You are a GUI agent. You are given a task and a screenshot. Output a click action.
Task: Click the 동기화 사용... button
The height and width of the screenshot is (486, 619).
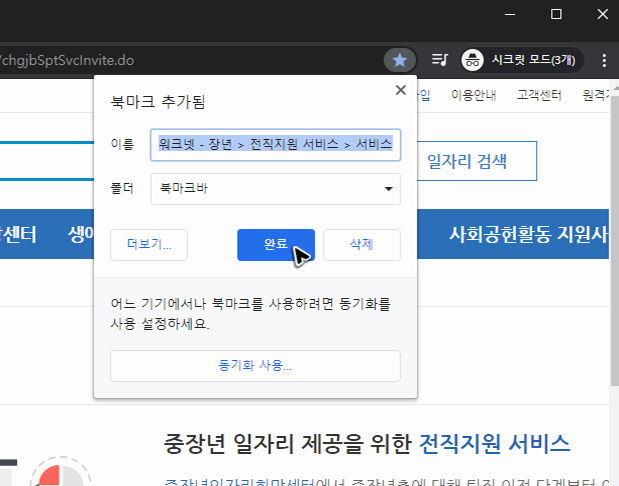[x=255, y=366]
